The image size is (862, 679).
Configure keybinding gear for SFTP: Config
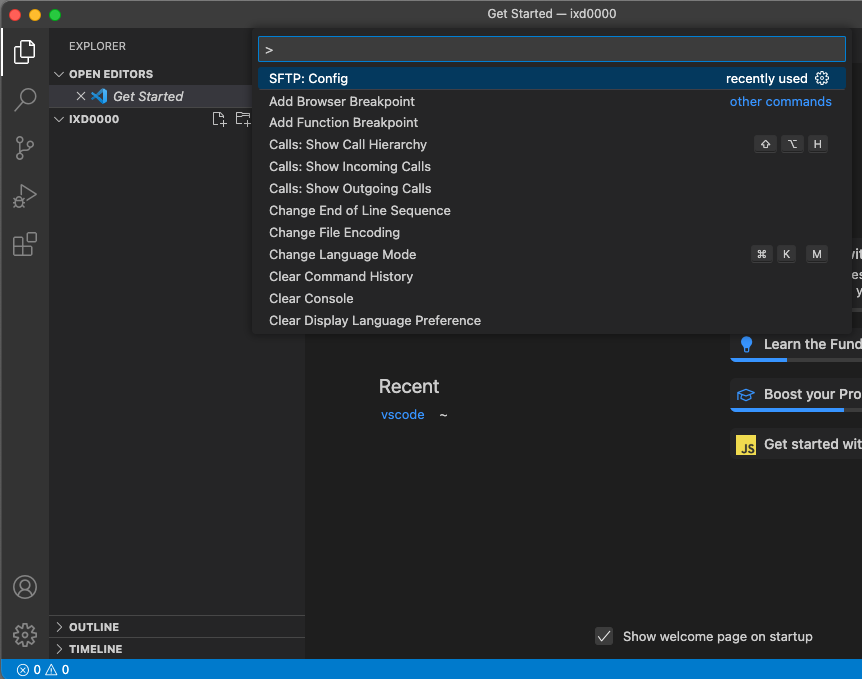click(822, 78)
